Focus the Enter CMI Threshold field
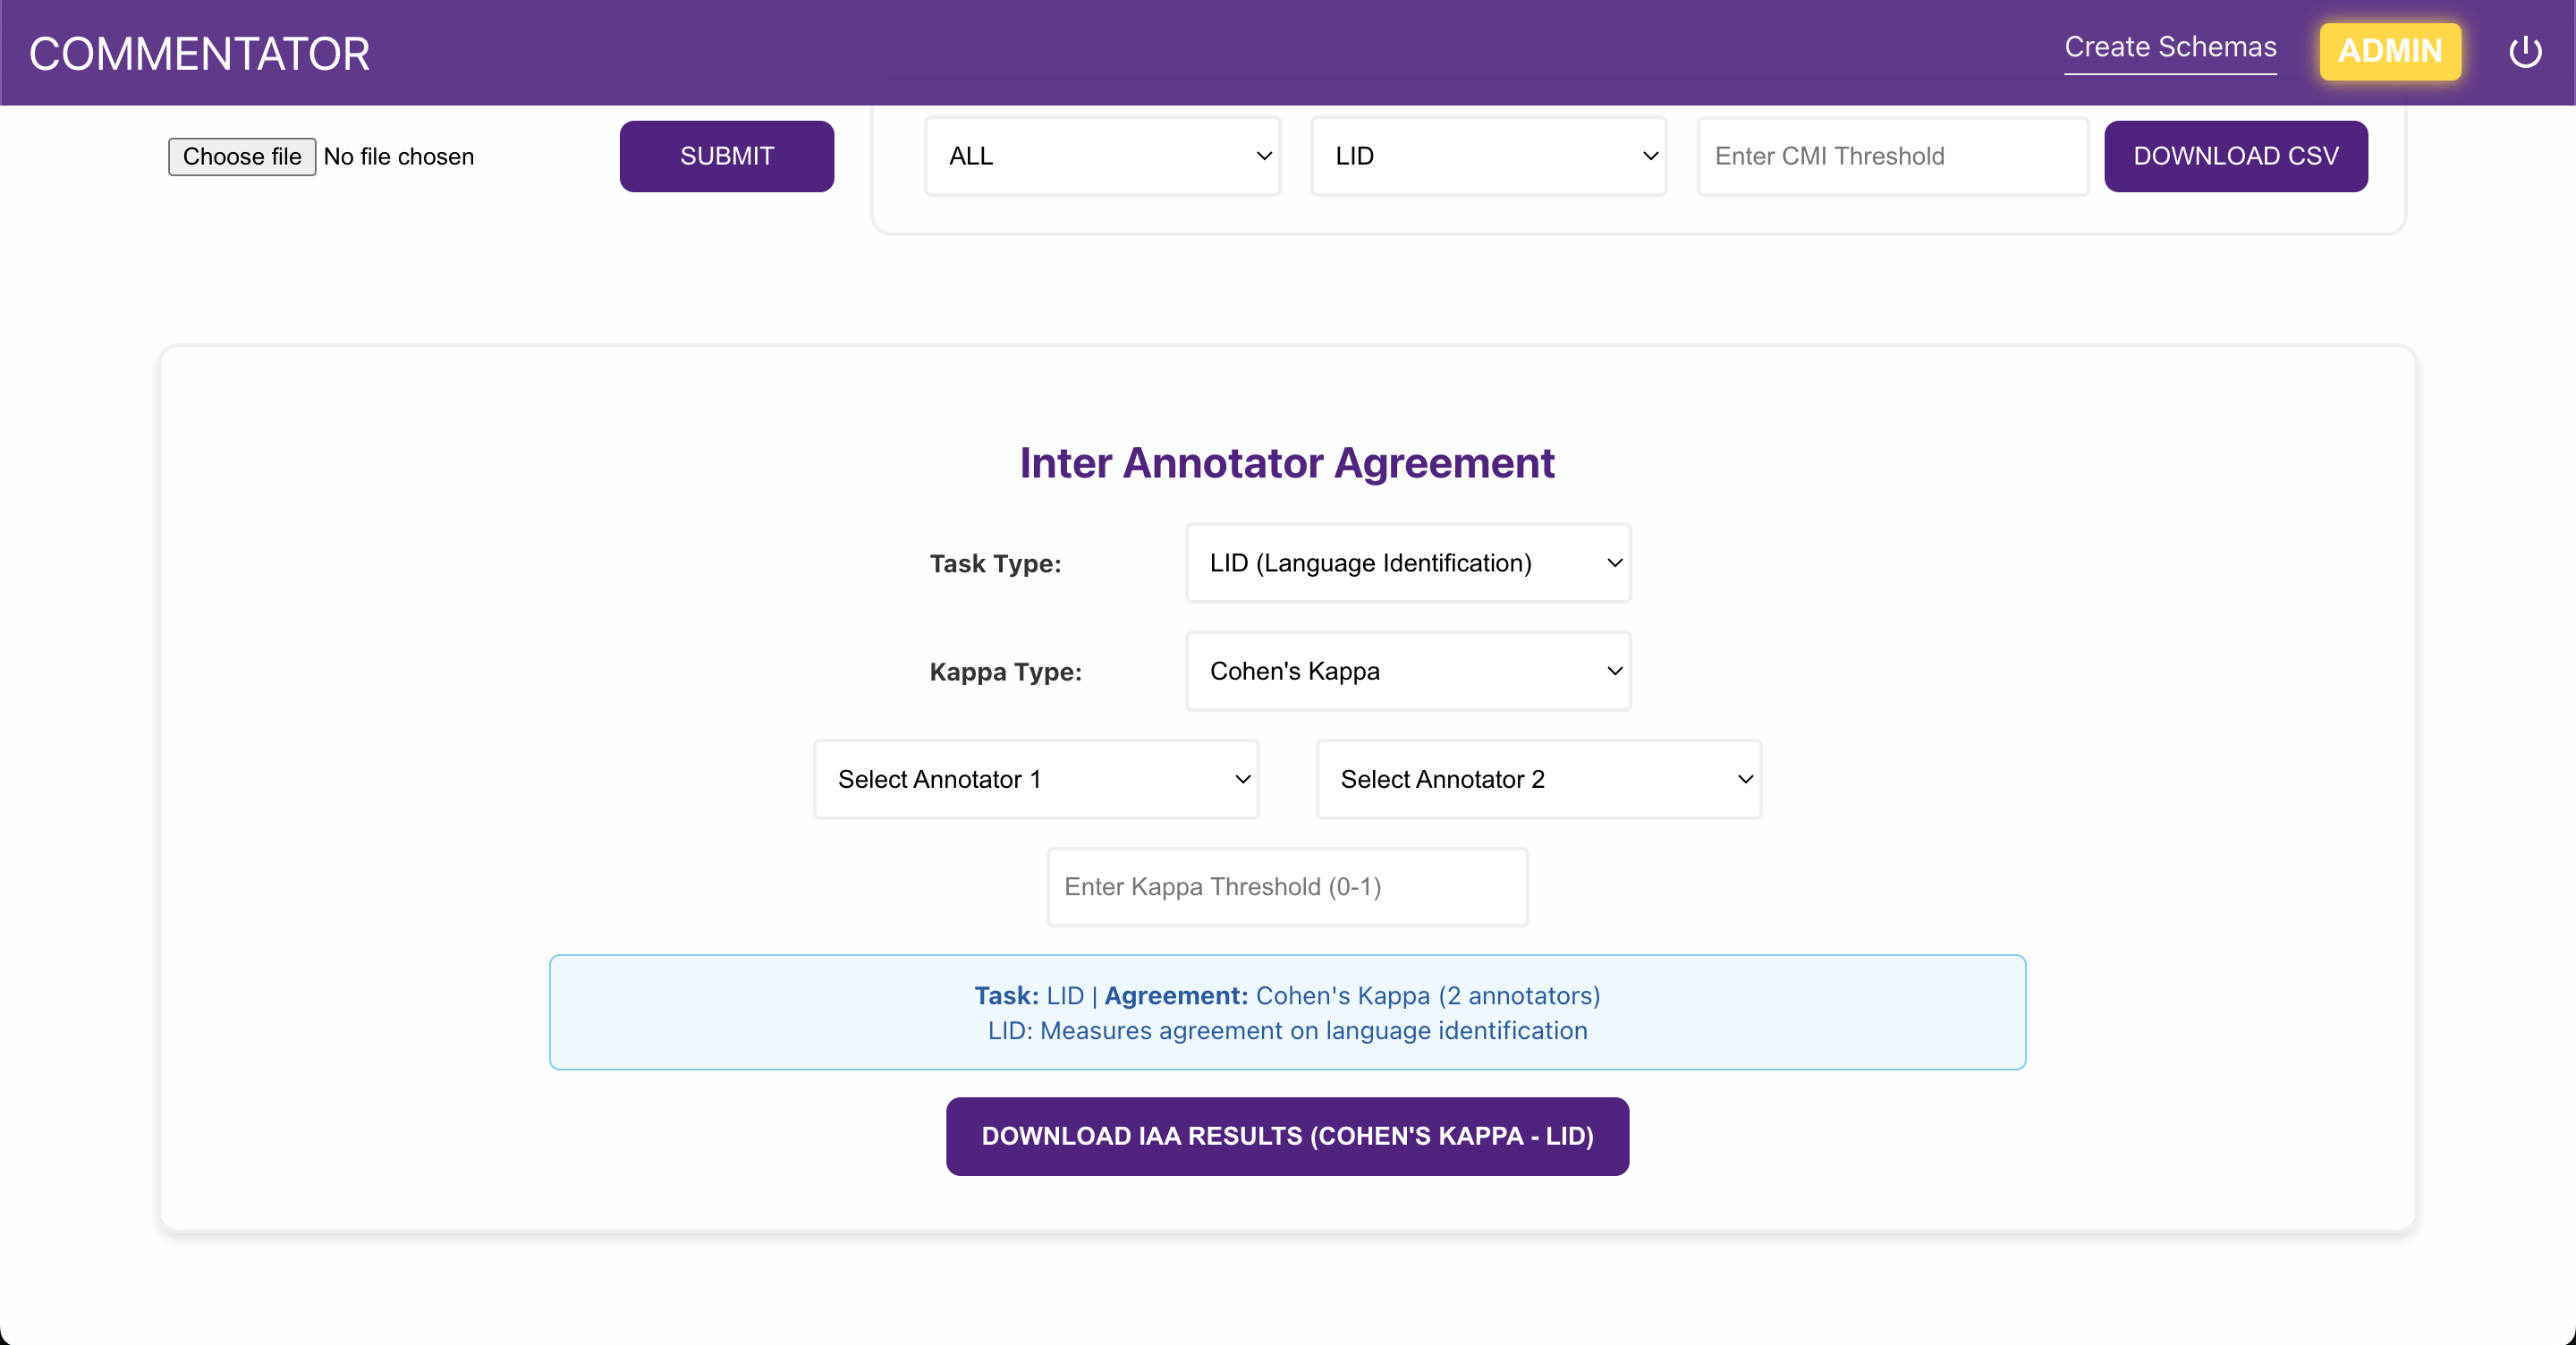 tap(1891, 157)
